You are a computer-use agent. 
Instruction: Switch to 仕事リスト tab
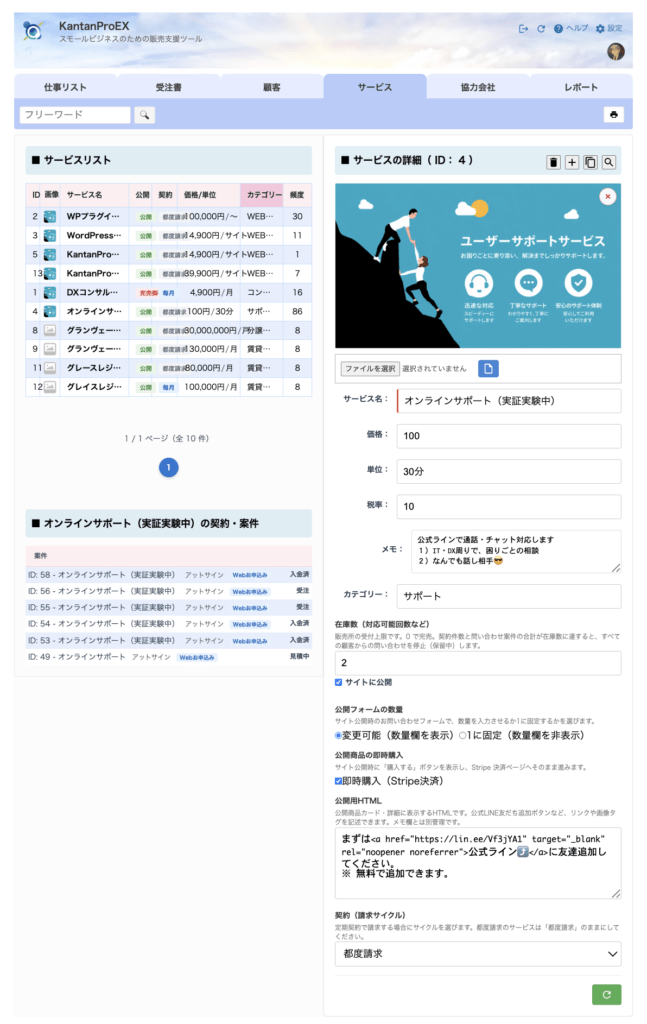pos(65,87)
